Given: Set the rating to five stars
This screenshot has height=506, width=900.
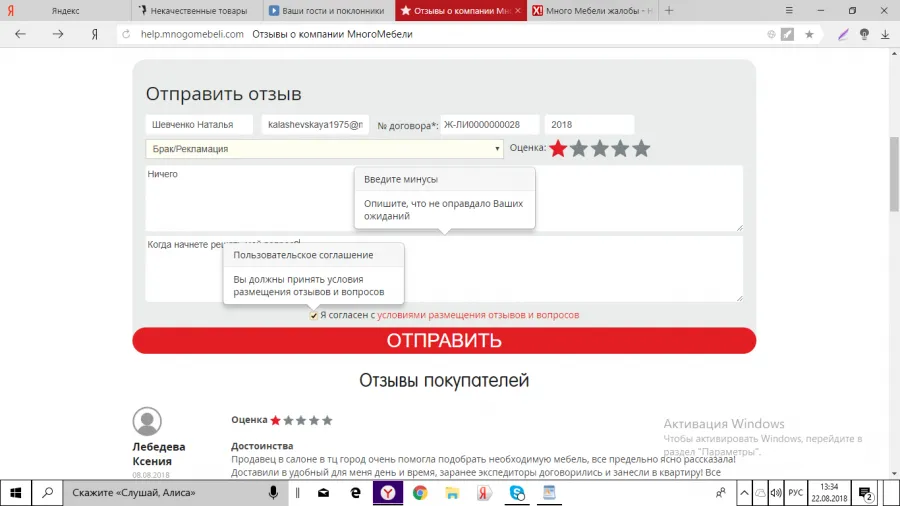Looking at the screenshot, I should tap(641, 149).
